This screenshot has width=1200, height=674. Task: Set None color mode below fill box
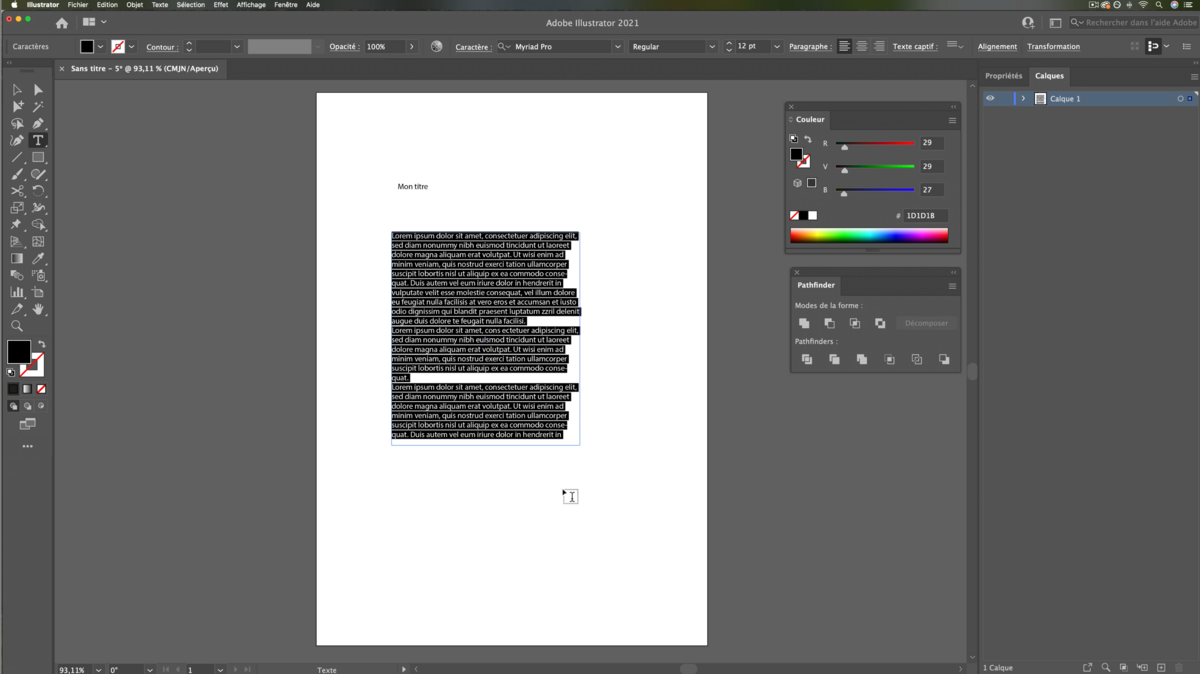[41, 389]
